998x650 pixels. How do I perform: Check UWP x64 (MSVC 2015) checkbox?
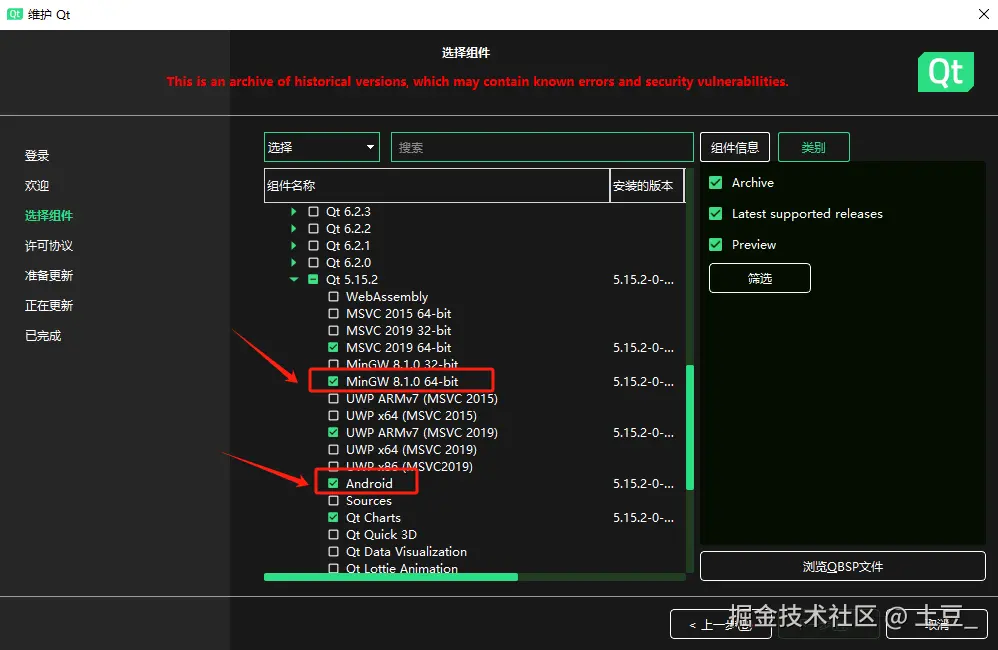(x=333, y=416)
